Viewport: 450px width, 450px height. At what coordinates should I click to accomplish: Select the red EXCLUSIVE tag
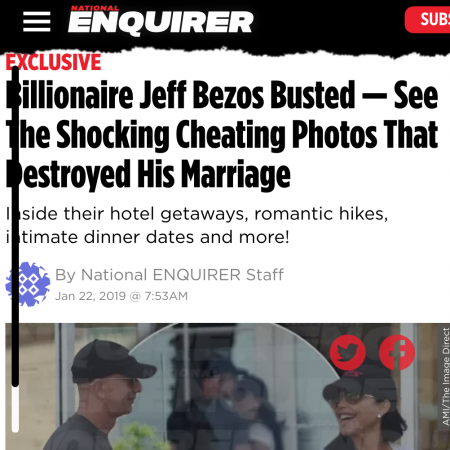[53, 62]
